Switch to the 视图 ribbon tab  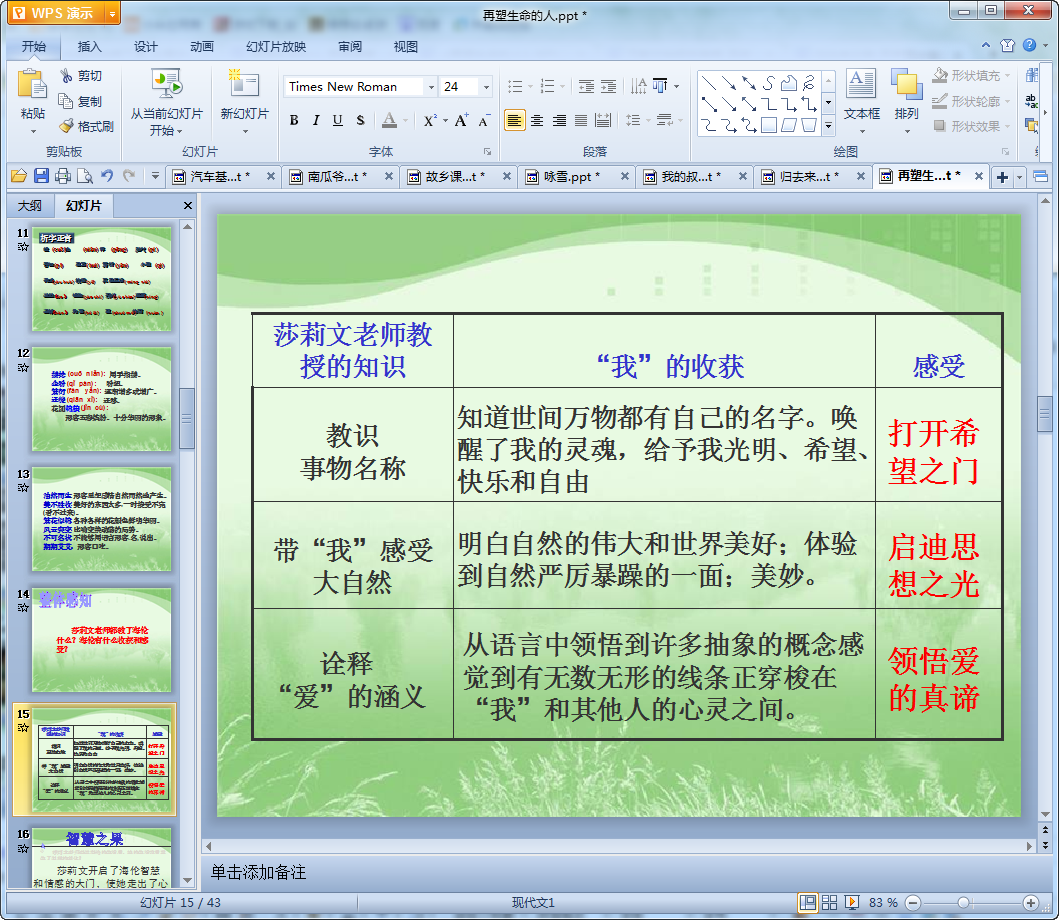405,47
